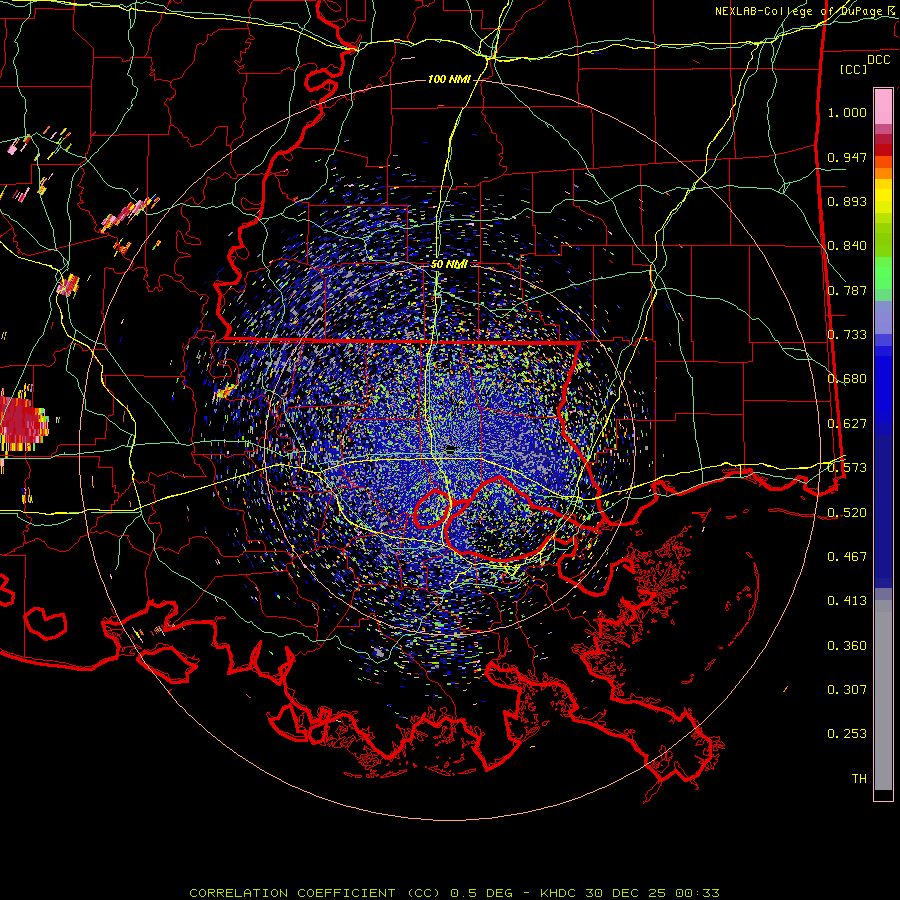Click the 0.787 legend value

point(847,290)
